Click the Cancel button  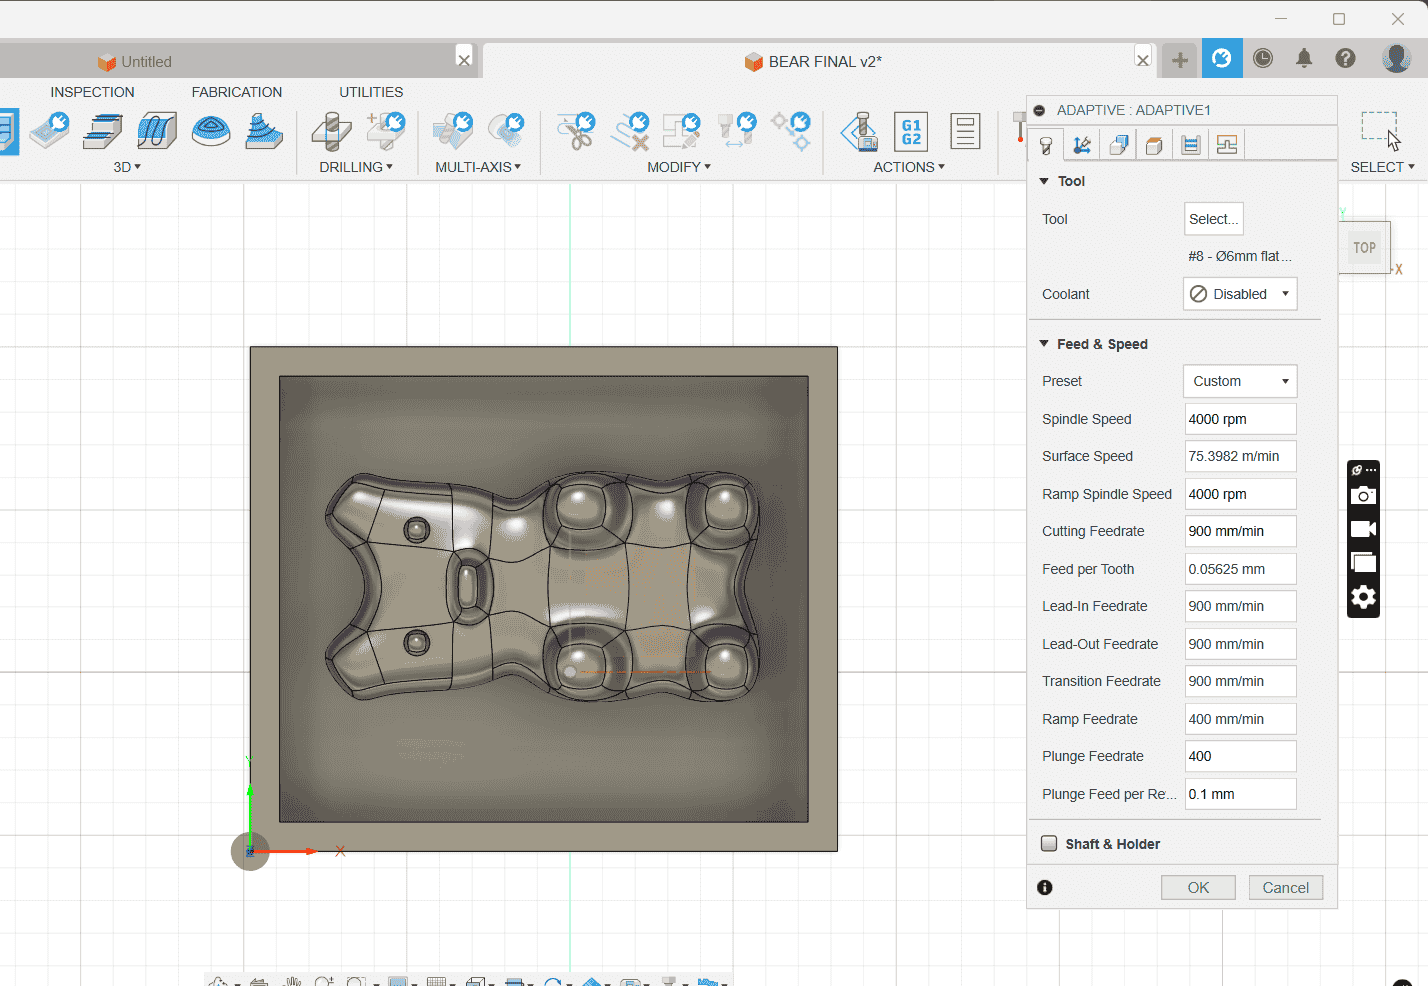[x=1285, y=887]
